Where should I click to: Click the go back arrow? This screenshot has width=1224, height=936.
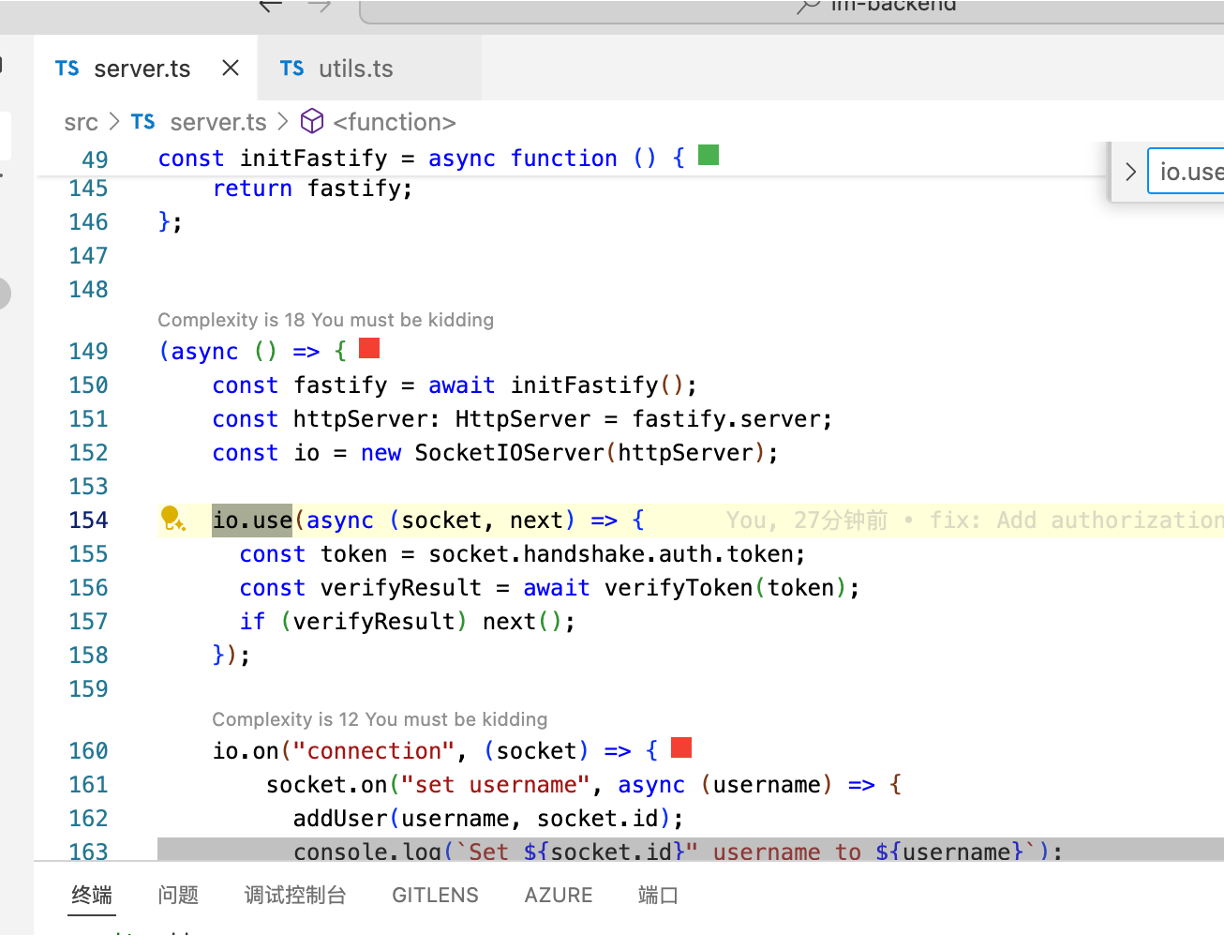[x=270, y=5]
